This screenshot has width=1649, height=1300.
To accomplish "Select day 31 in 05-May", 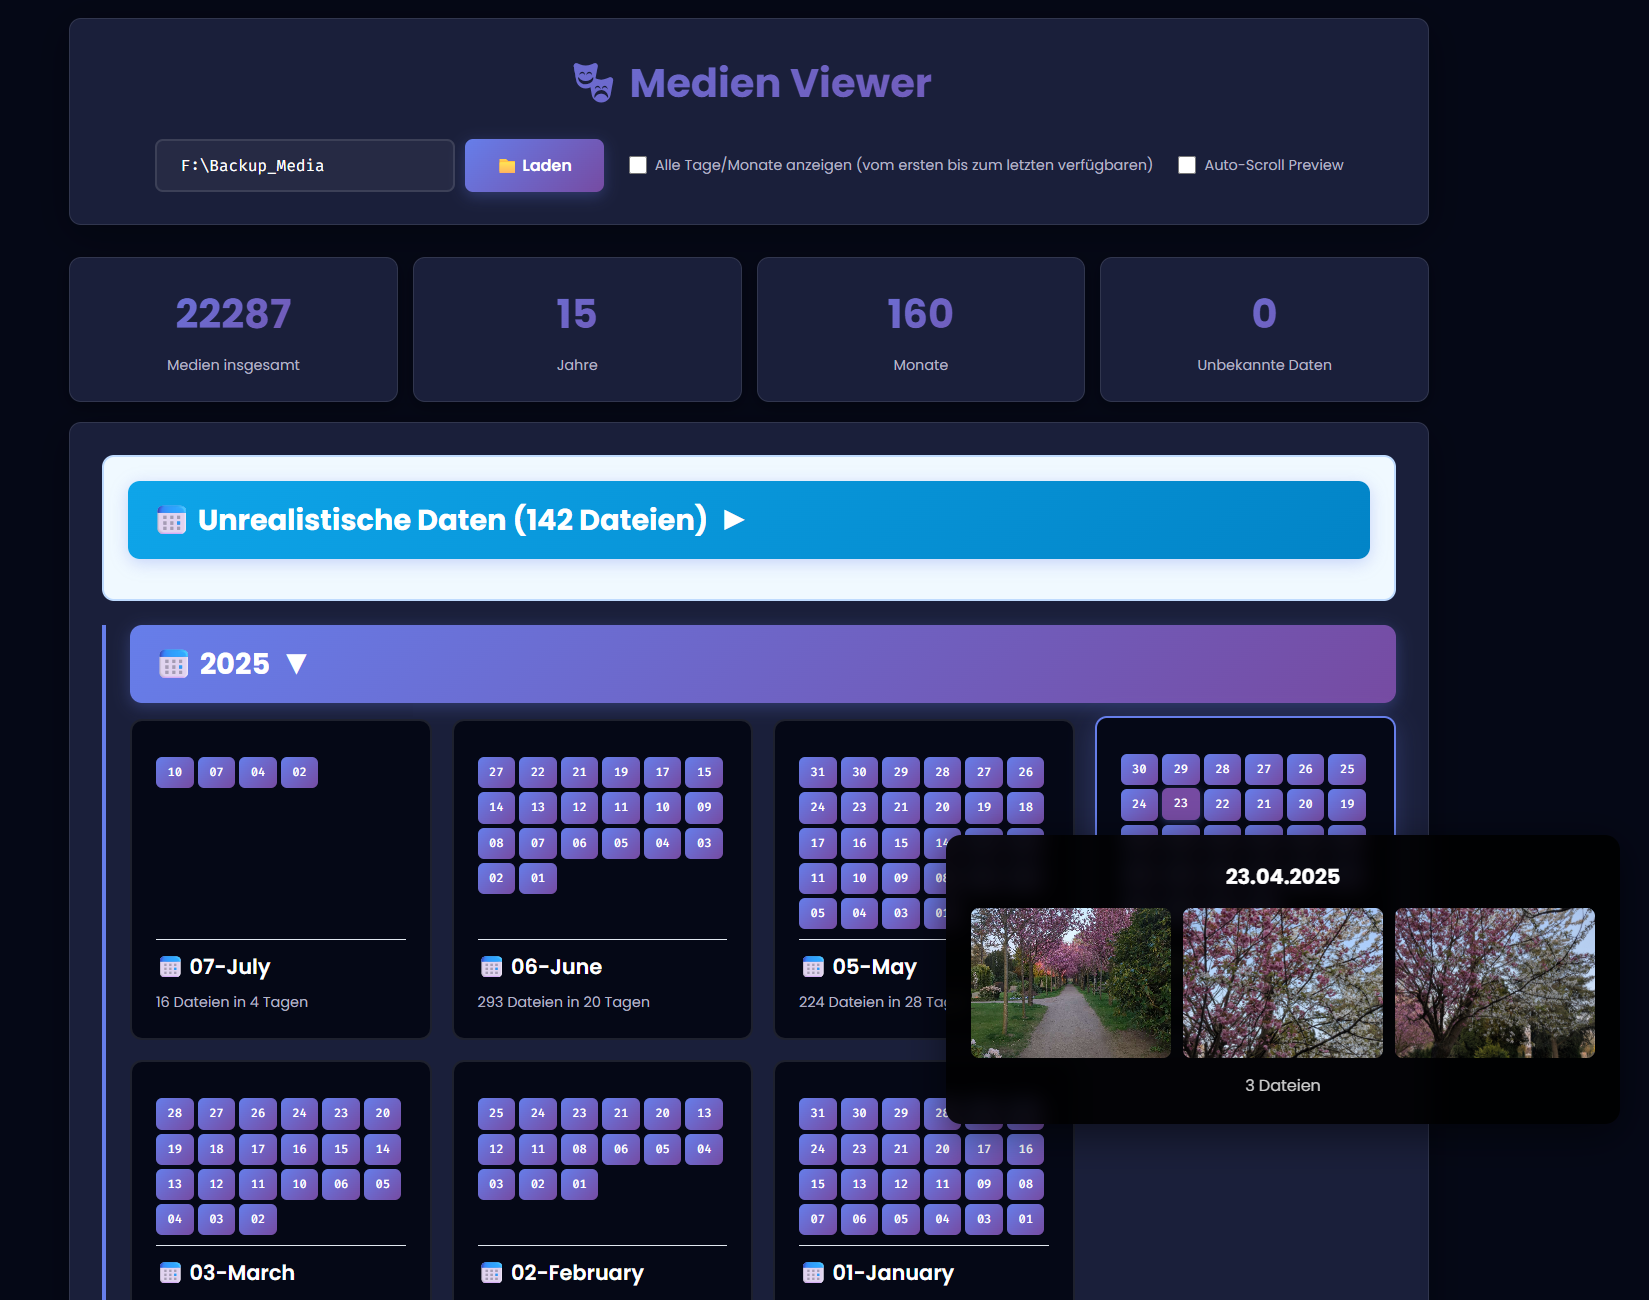I will (817, 772).
